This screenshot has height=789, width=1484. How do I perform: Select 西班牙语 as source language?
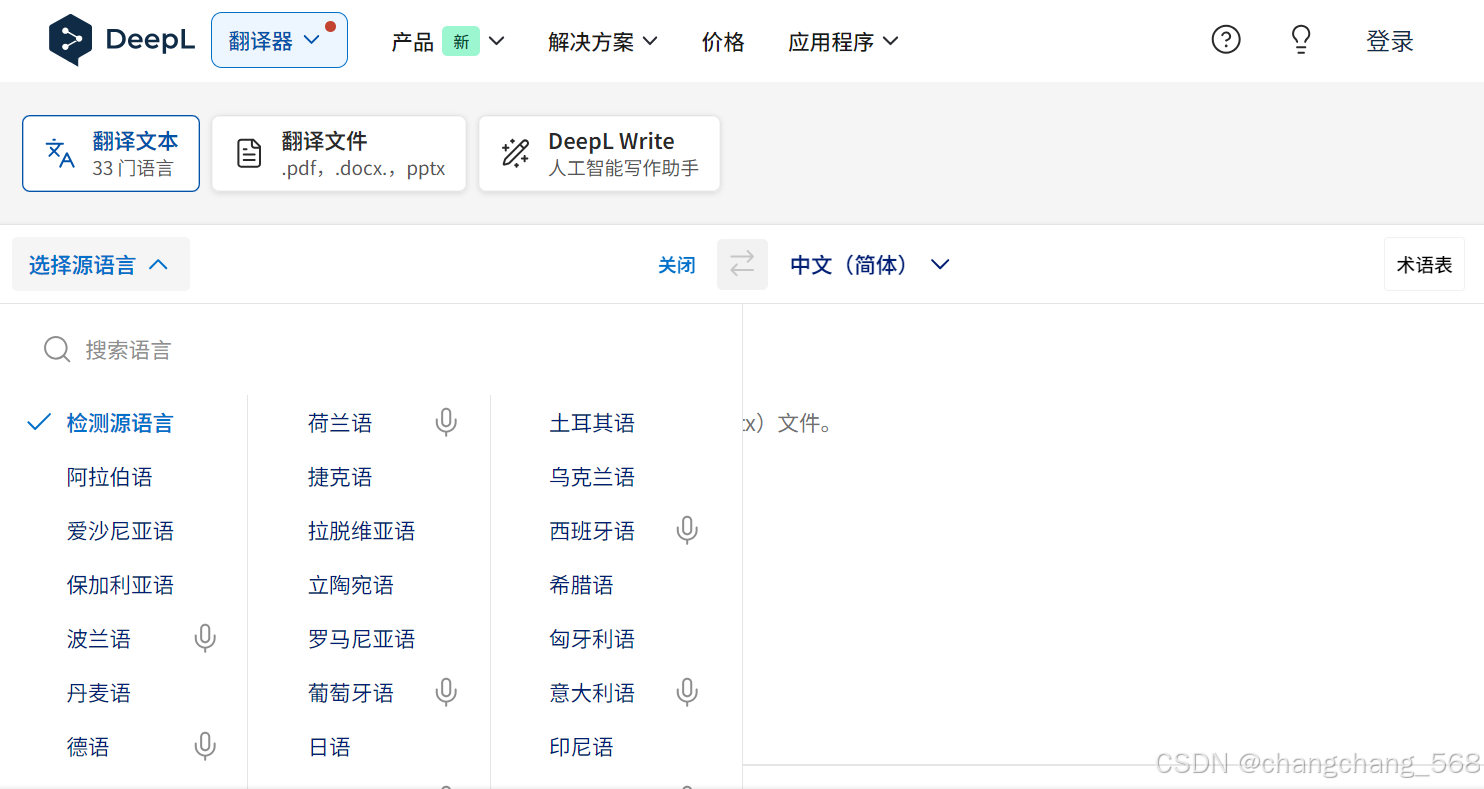coord(592,531)
